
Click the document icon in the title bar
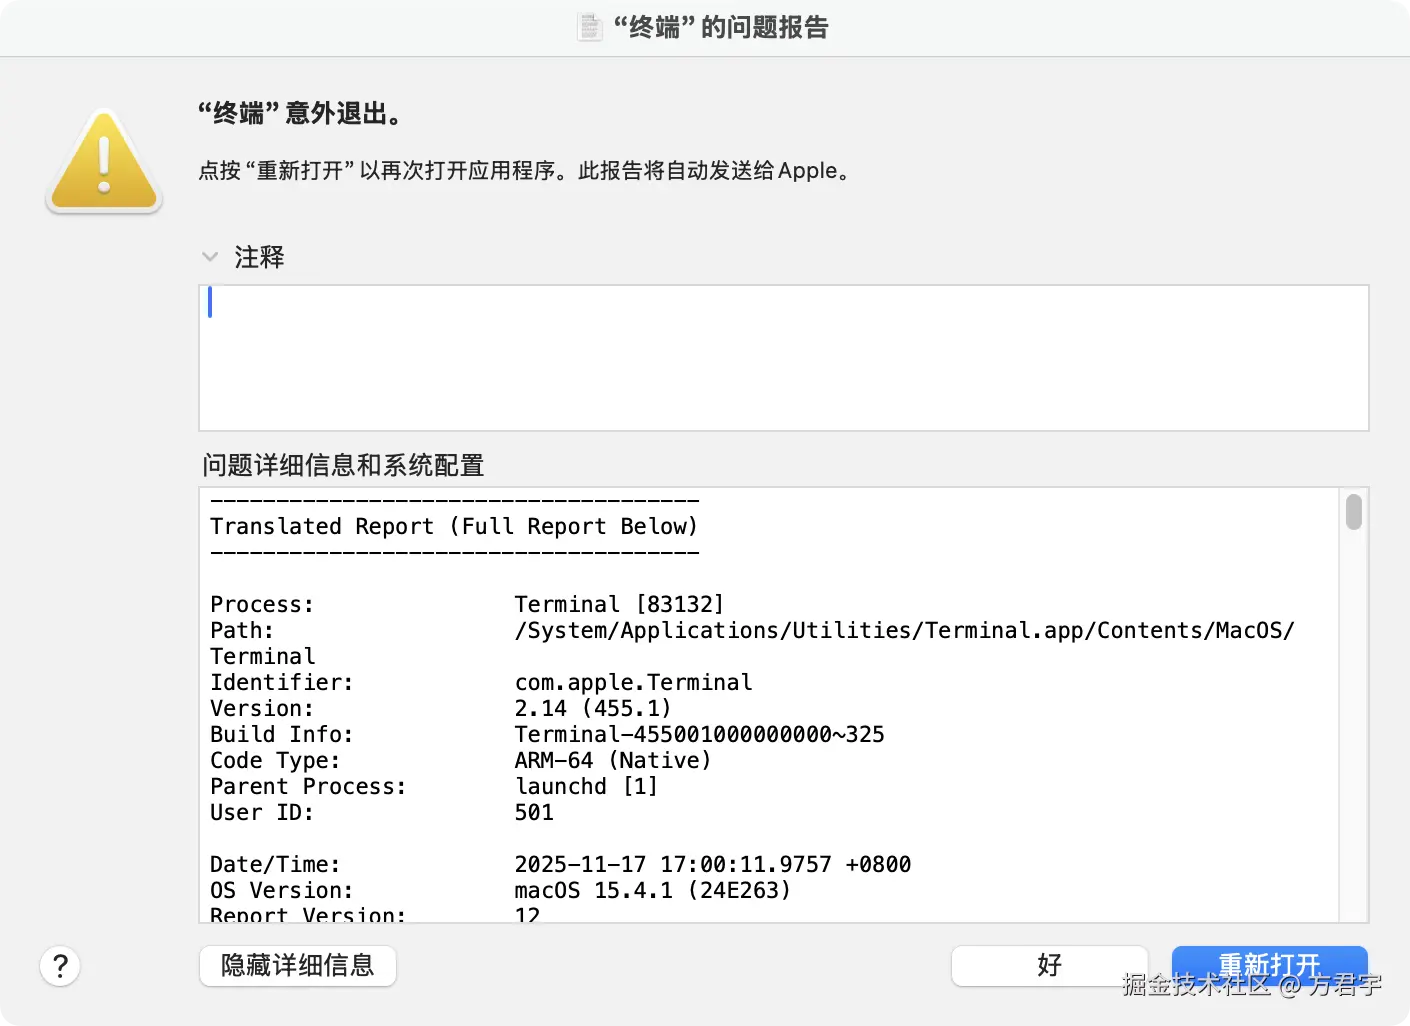pyautogui.click(x=589, y=27)
